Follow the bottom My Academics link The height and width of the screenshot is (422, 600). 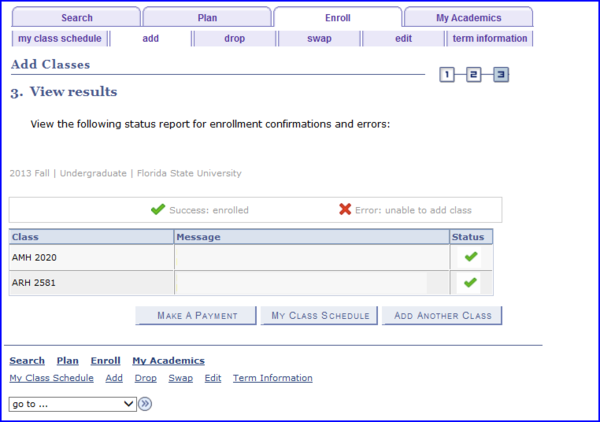pos(168,360)
